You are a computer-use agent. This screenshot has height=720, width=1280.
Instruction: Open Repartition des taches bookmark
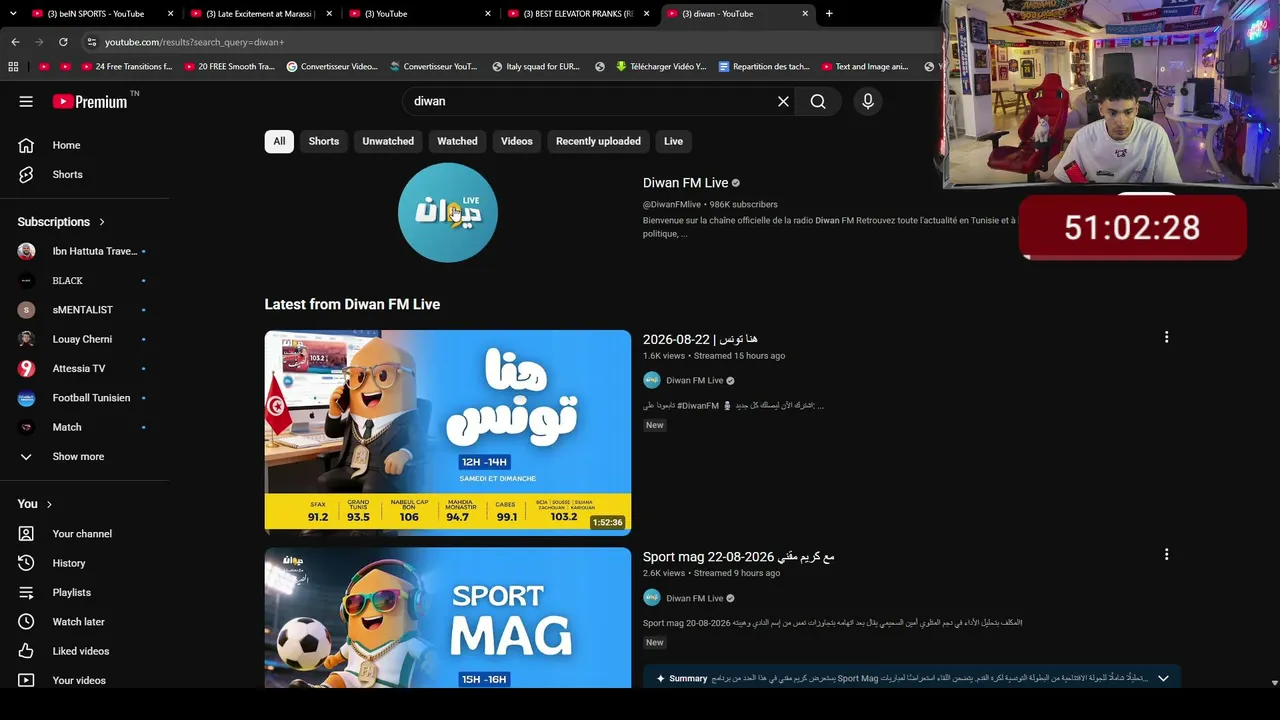tap(764, 67)
